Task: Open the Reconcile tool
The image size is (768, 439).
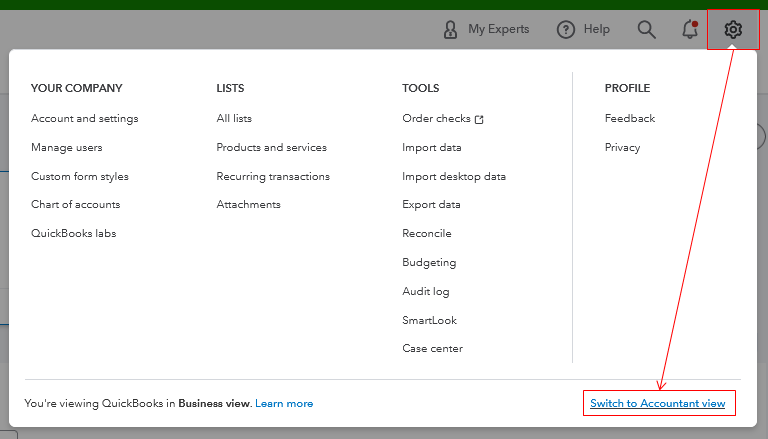Action: [x=427, y=234]
